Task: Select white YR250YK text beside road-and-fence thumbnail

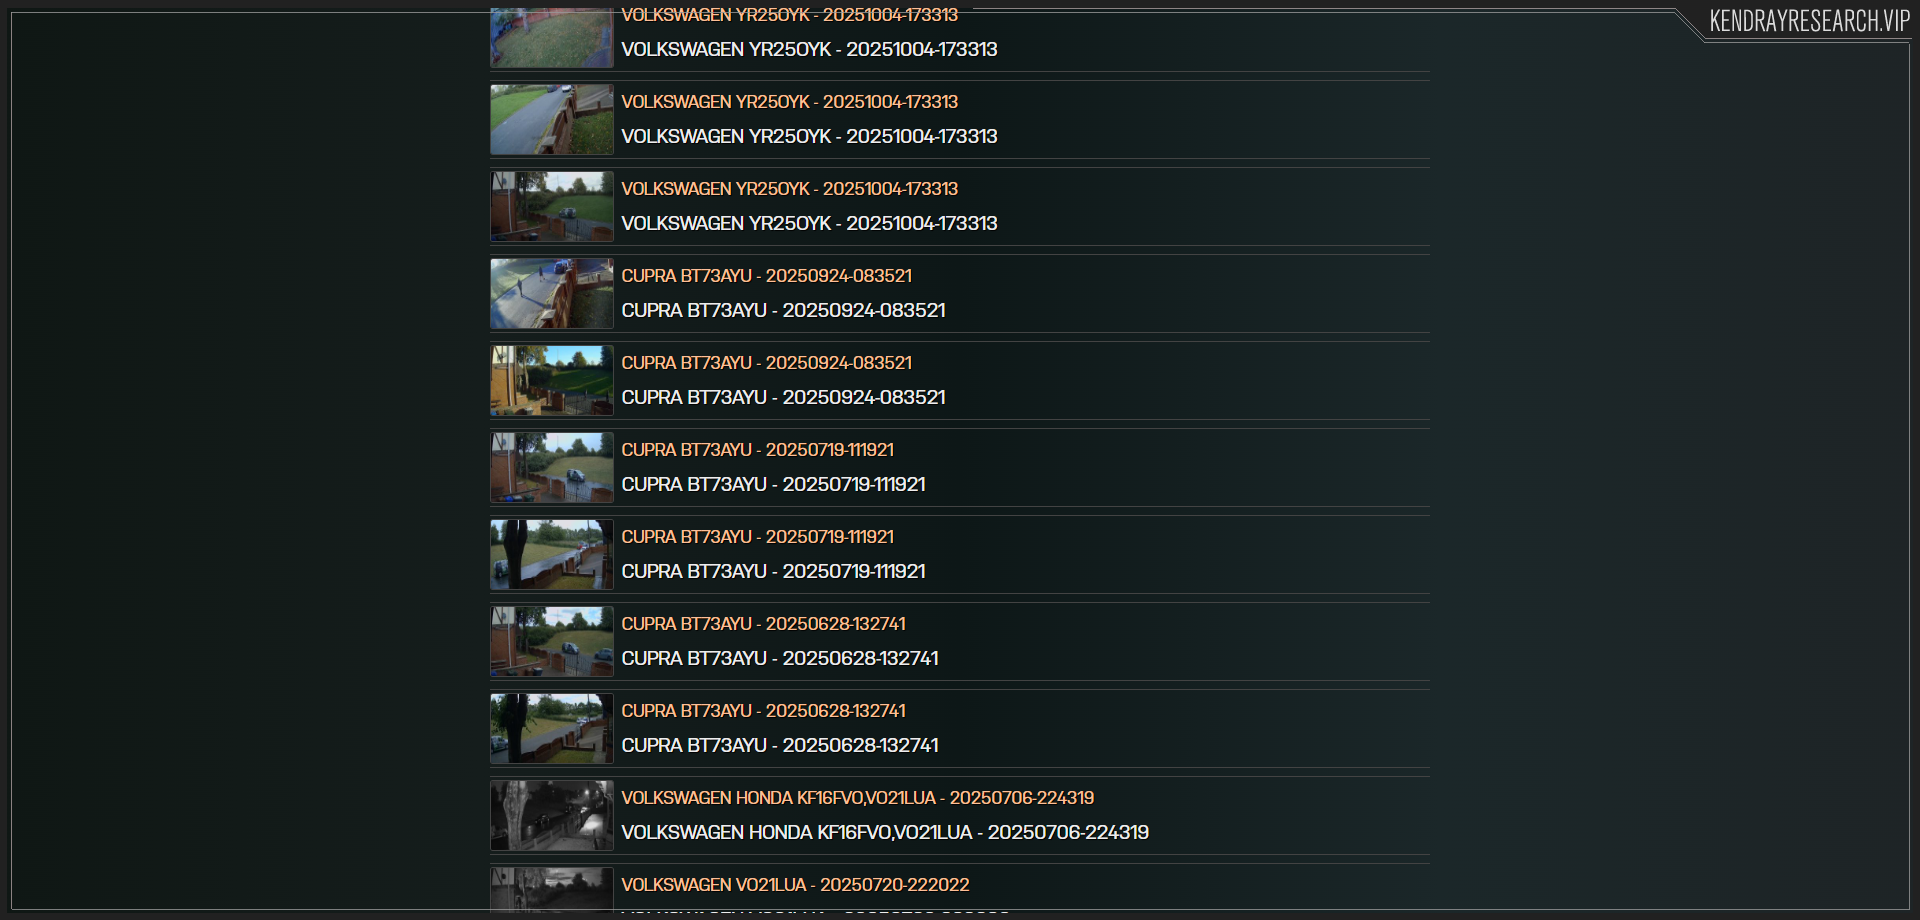Action: click(x=810, y=137)
